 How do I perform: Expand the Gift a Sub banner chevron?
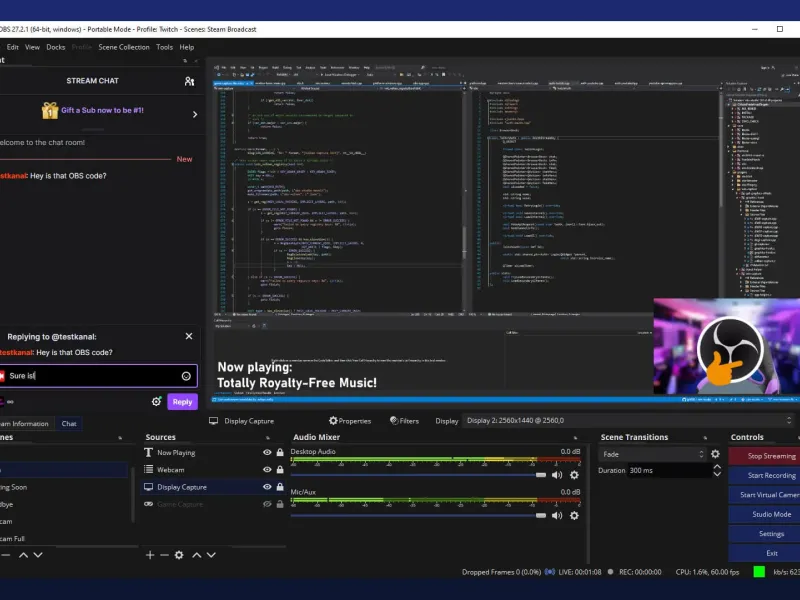click(195, 114)
